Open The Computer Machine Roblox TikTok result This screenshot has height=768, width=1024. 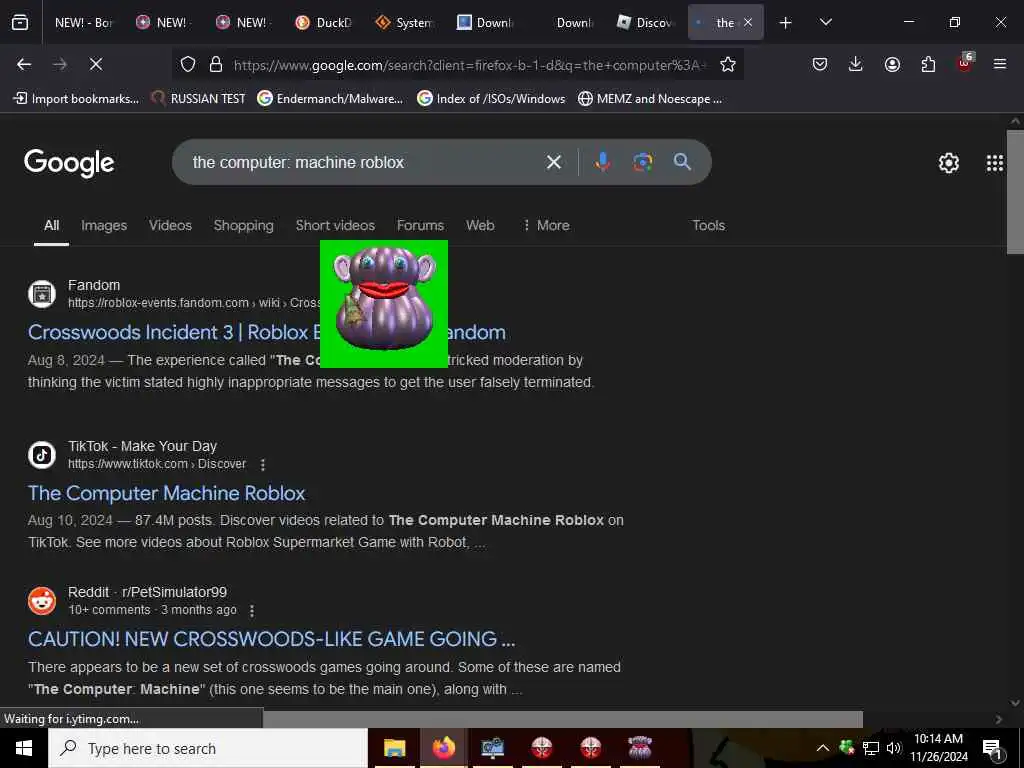point(167,493)
